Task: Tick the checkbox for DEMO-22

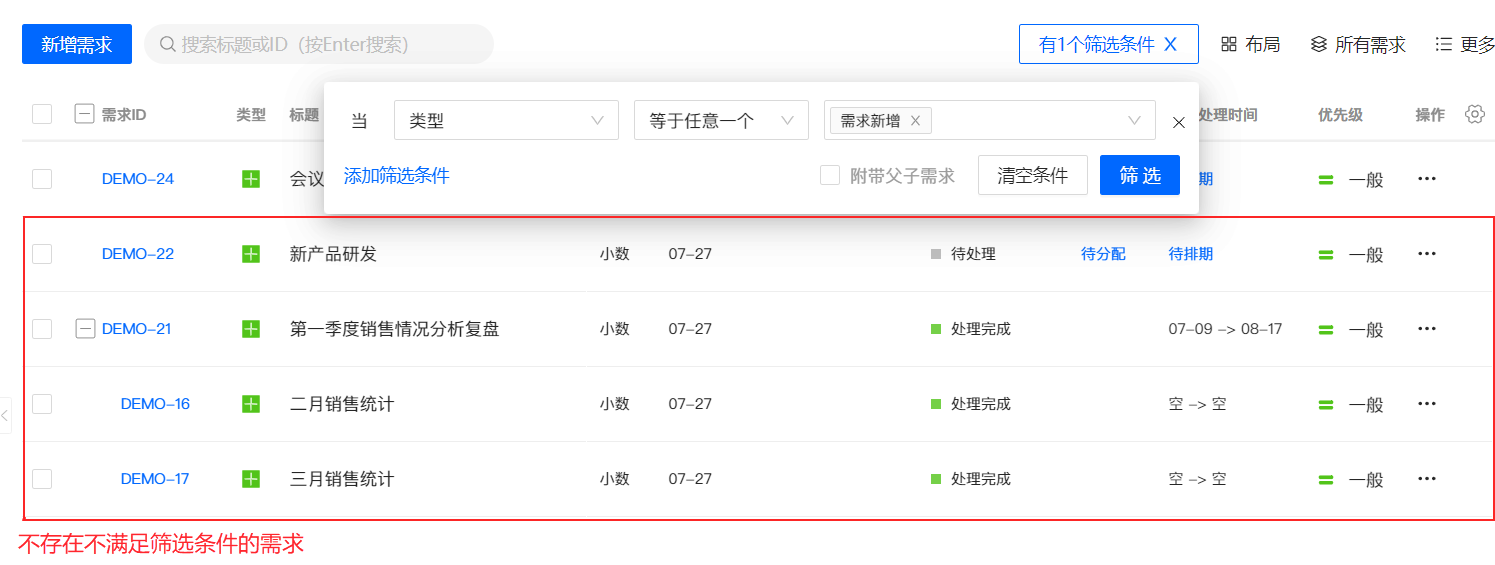Action: pyautogui.click(x=42, y=254)
